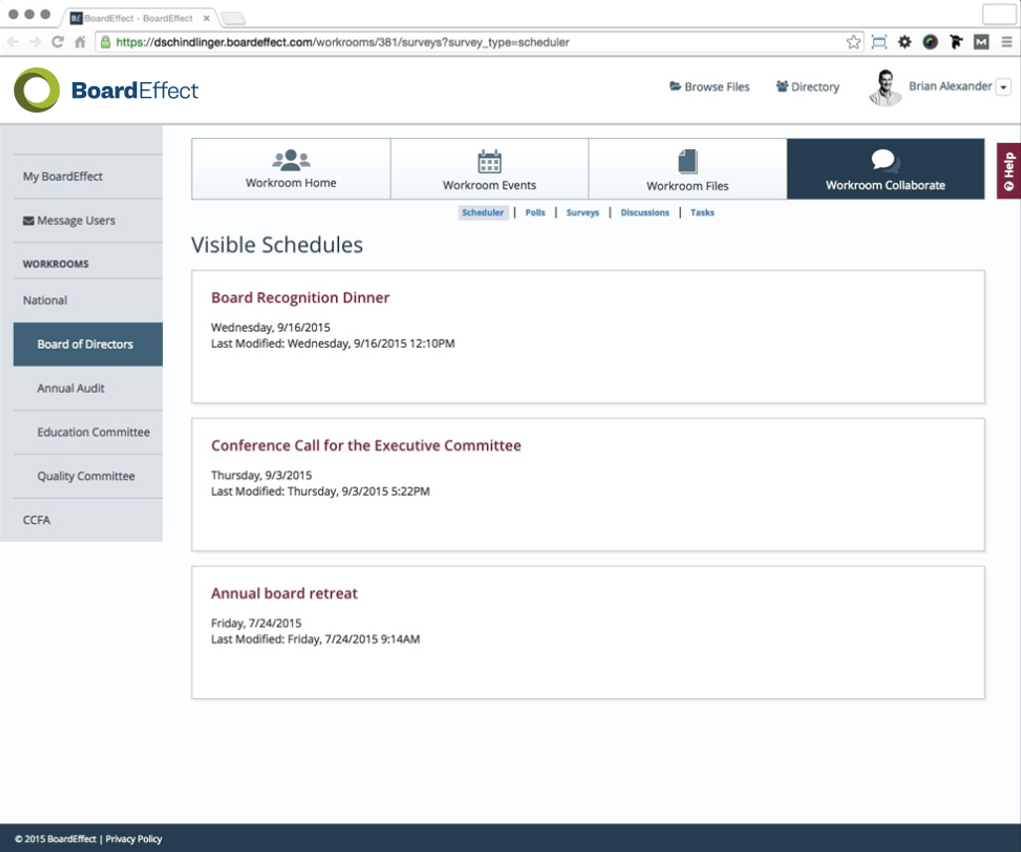This screenshot has width=1021, height=852.
Task: Open Conference Call for the Executive Committee
Action: tap(366, 446)
